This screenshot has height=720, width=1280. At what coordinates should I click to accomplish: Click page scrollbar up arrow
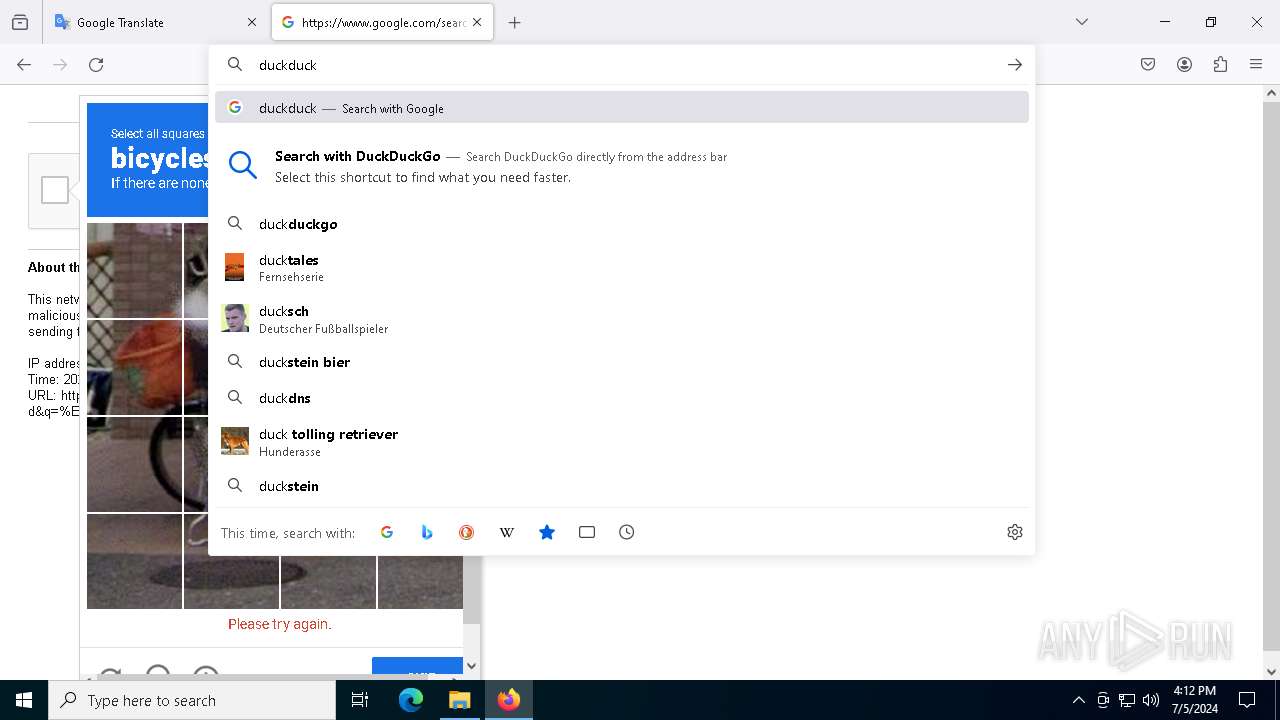click(x=1271, y=93)
